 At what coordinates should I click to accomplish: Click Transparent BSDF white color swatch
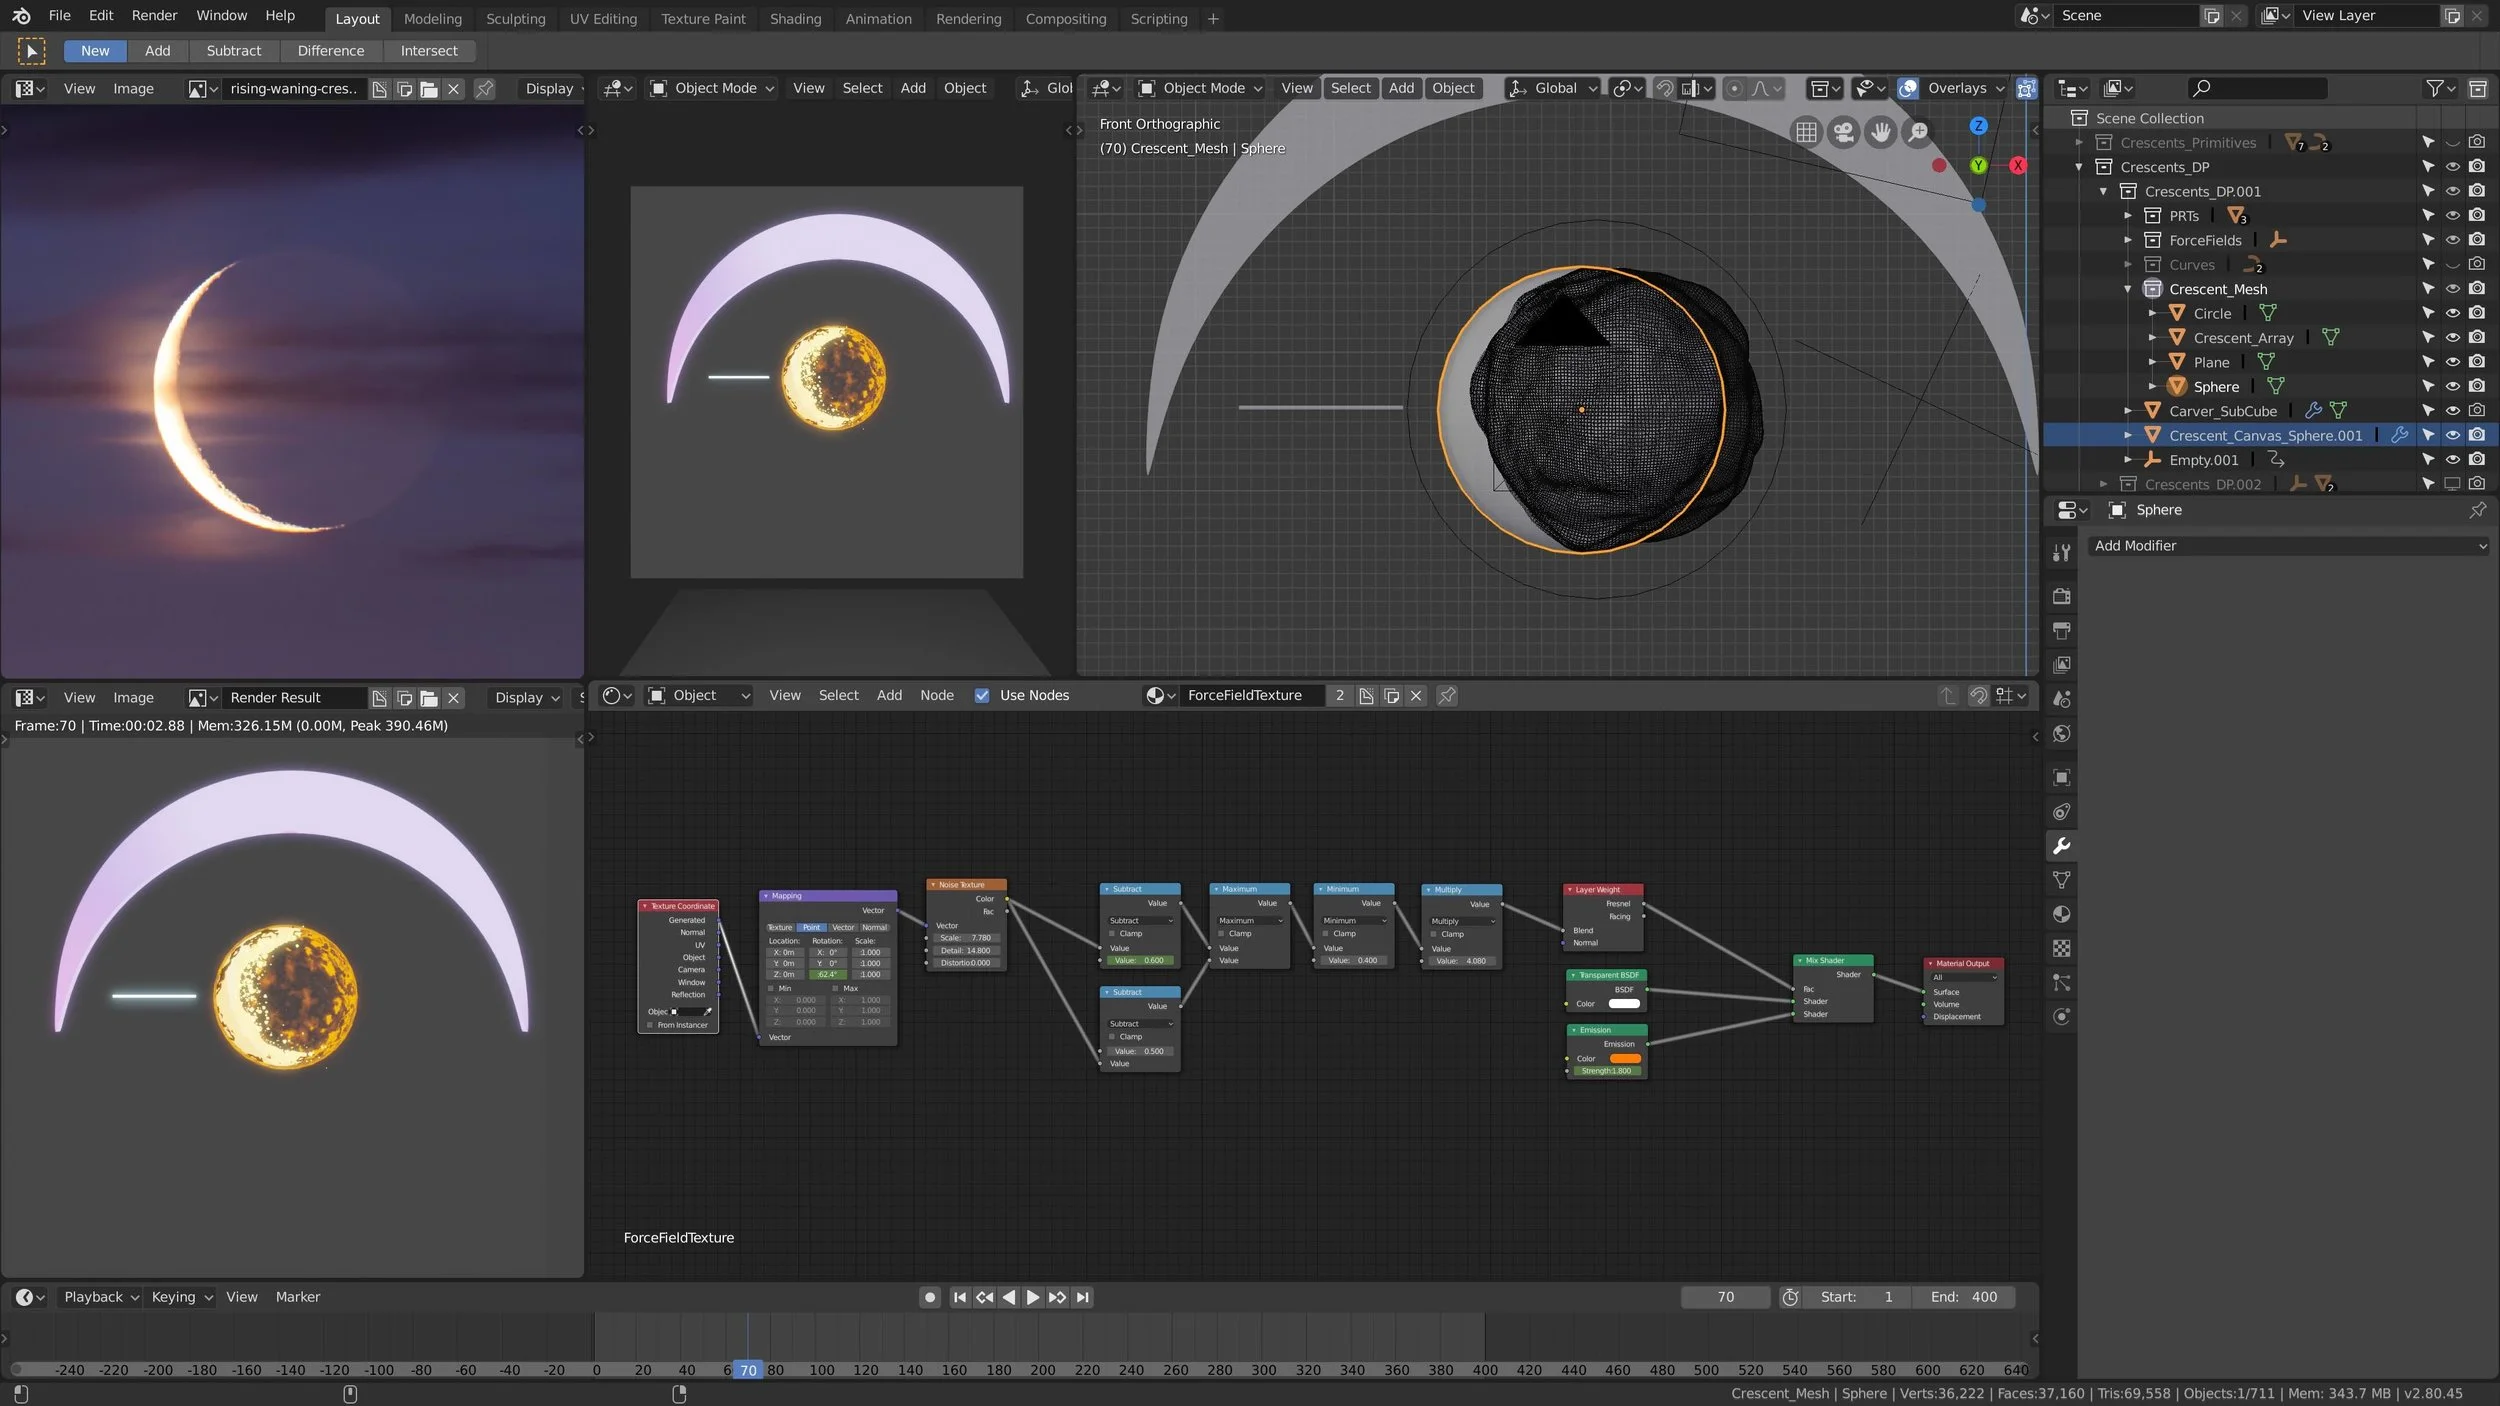click(x=1624, y=1004)
